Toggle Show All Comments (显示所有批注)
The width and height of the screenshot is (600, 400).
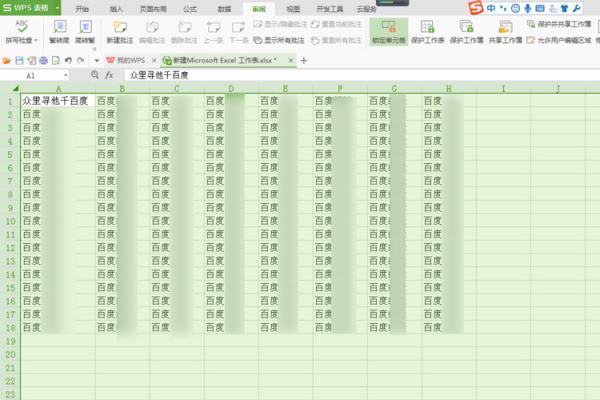[279, 40]
